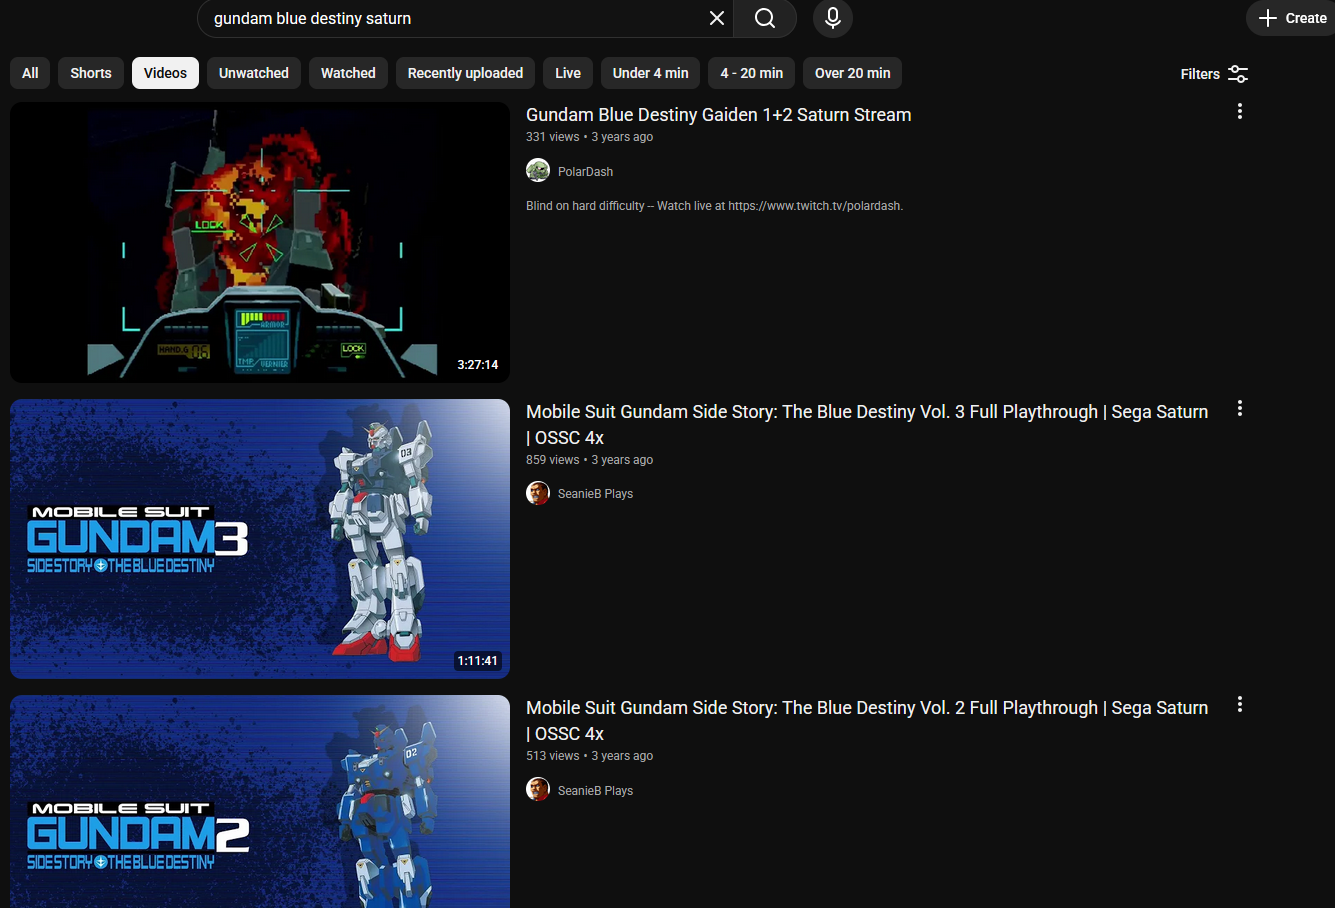Show videos 4 - 20 min long
The image size is (1335, 908).
[x=752, y=73]
